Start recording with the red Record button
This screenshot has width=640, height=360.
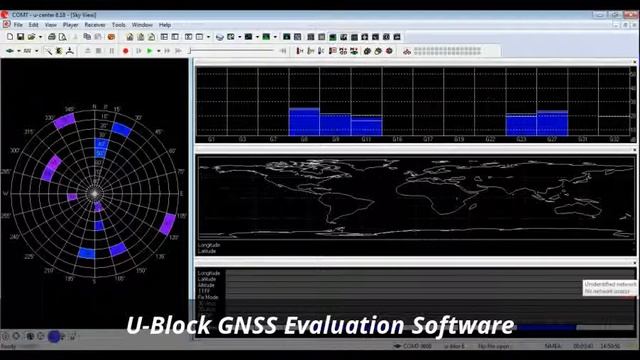coord(126,51)
